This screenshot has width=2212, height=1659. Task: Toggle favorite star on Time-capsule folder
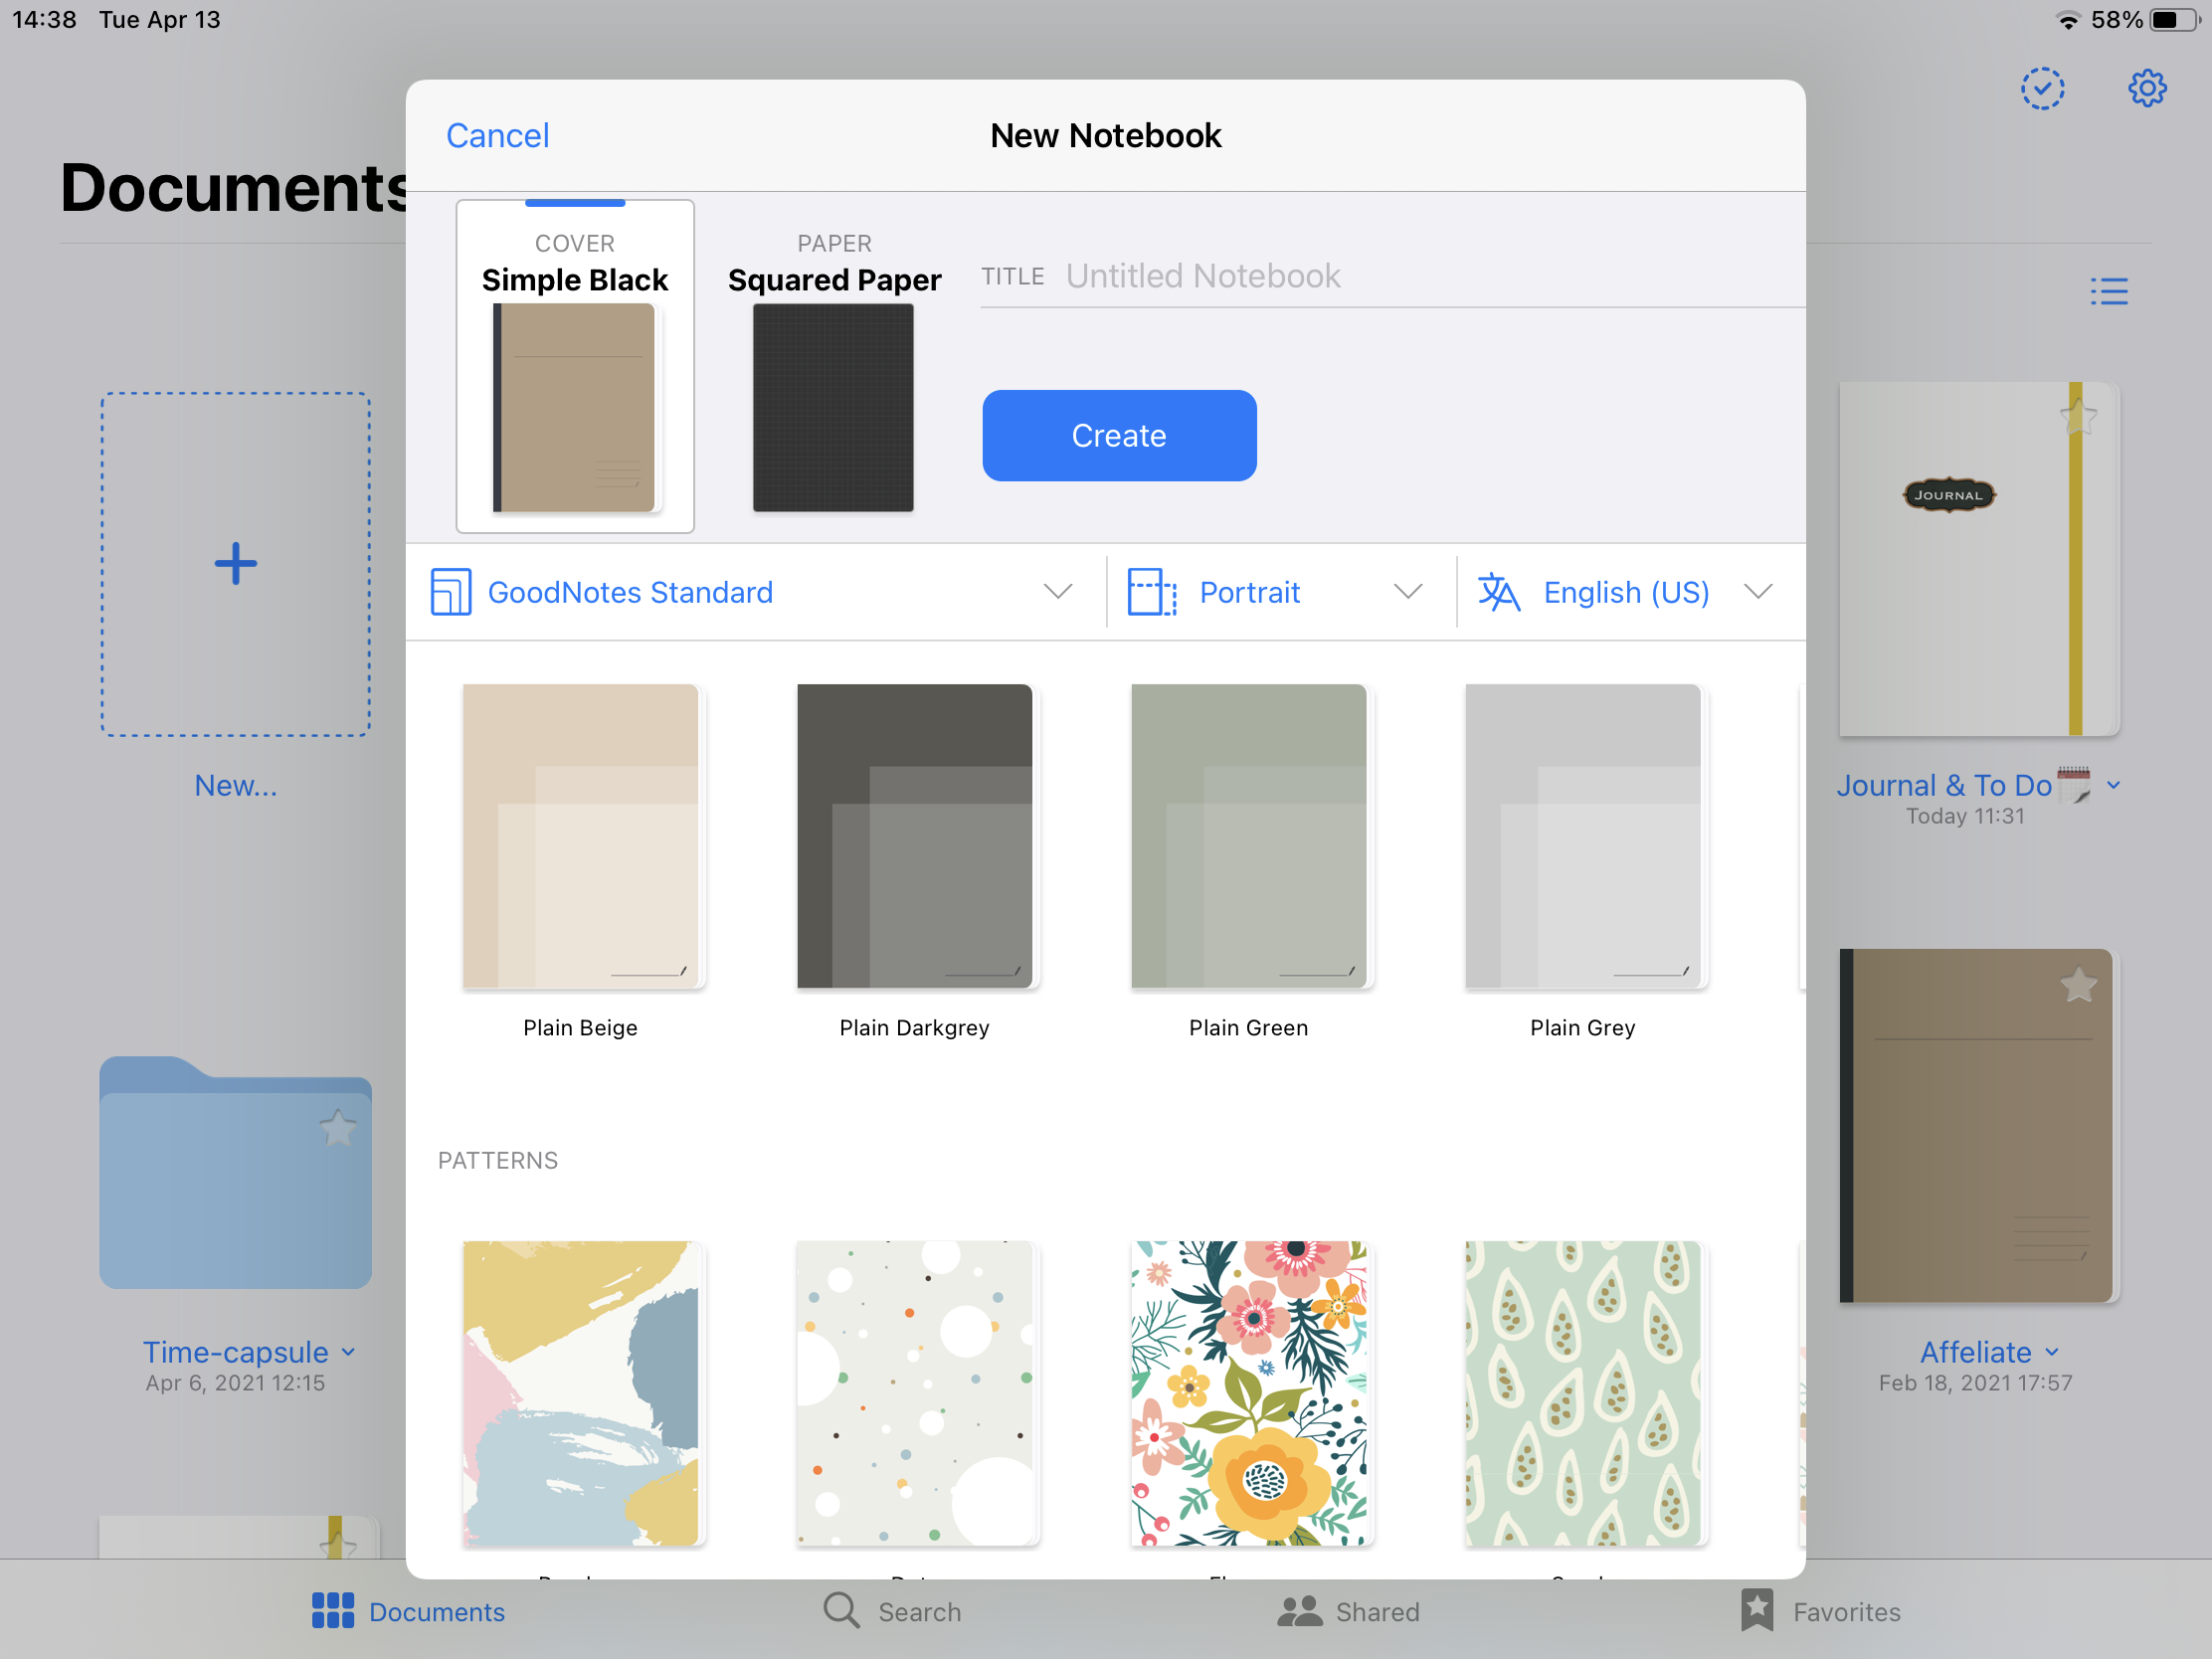pyautogui.click(x=338, y=1129)
